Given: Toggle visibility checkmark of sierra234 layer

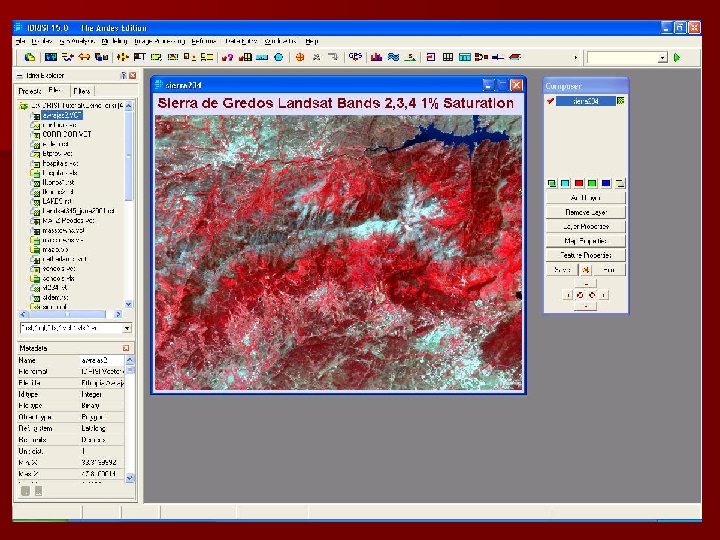Looking at the screenshot, I should tap(550, 101).
